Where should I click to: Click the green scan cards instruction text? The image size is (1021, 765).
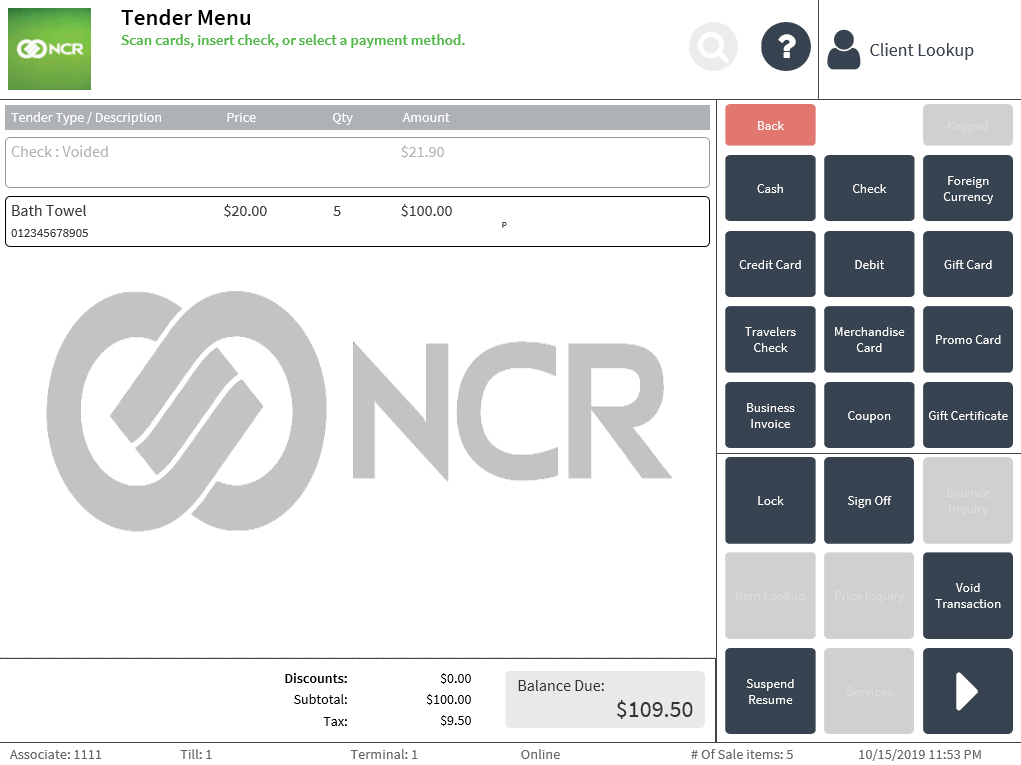[x=293, y=40]
